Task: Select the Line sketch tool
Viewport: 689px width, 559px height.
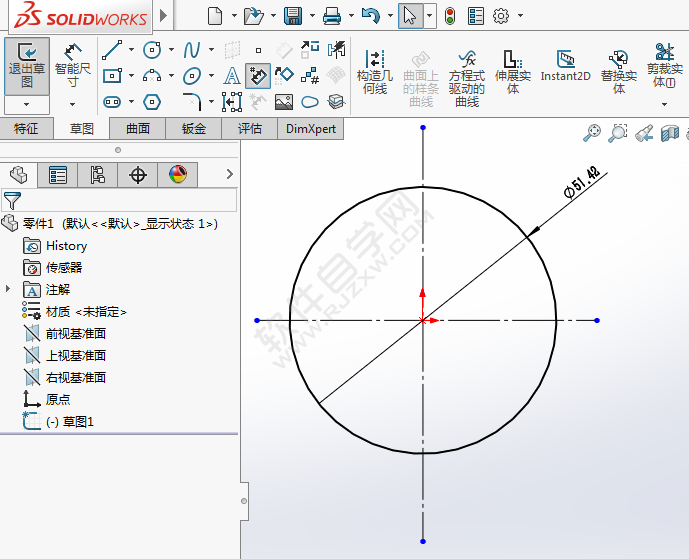Action: (x=112, y=50)
